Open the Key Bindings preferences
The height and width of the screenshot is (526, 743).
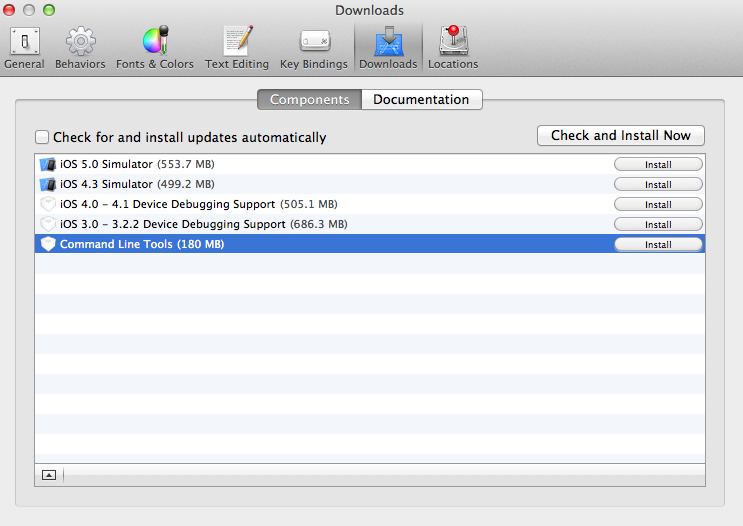coord(314,48)
